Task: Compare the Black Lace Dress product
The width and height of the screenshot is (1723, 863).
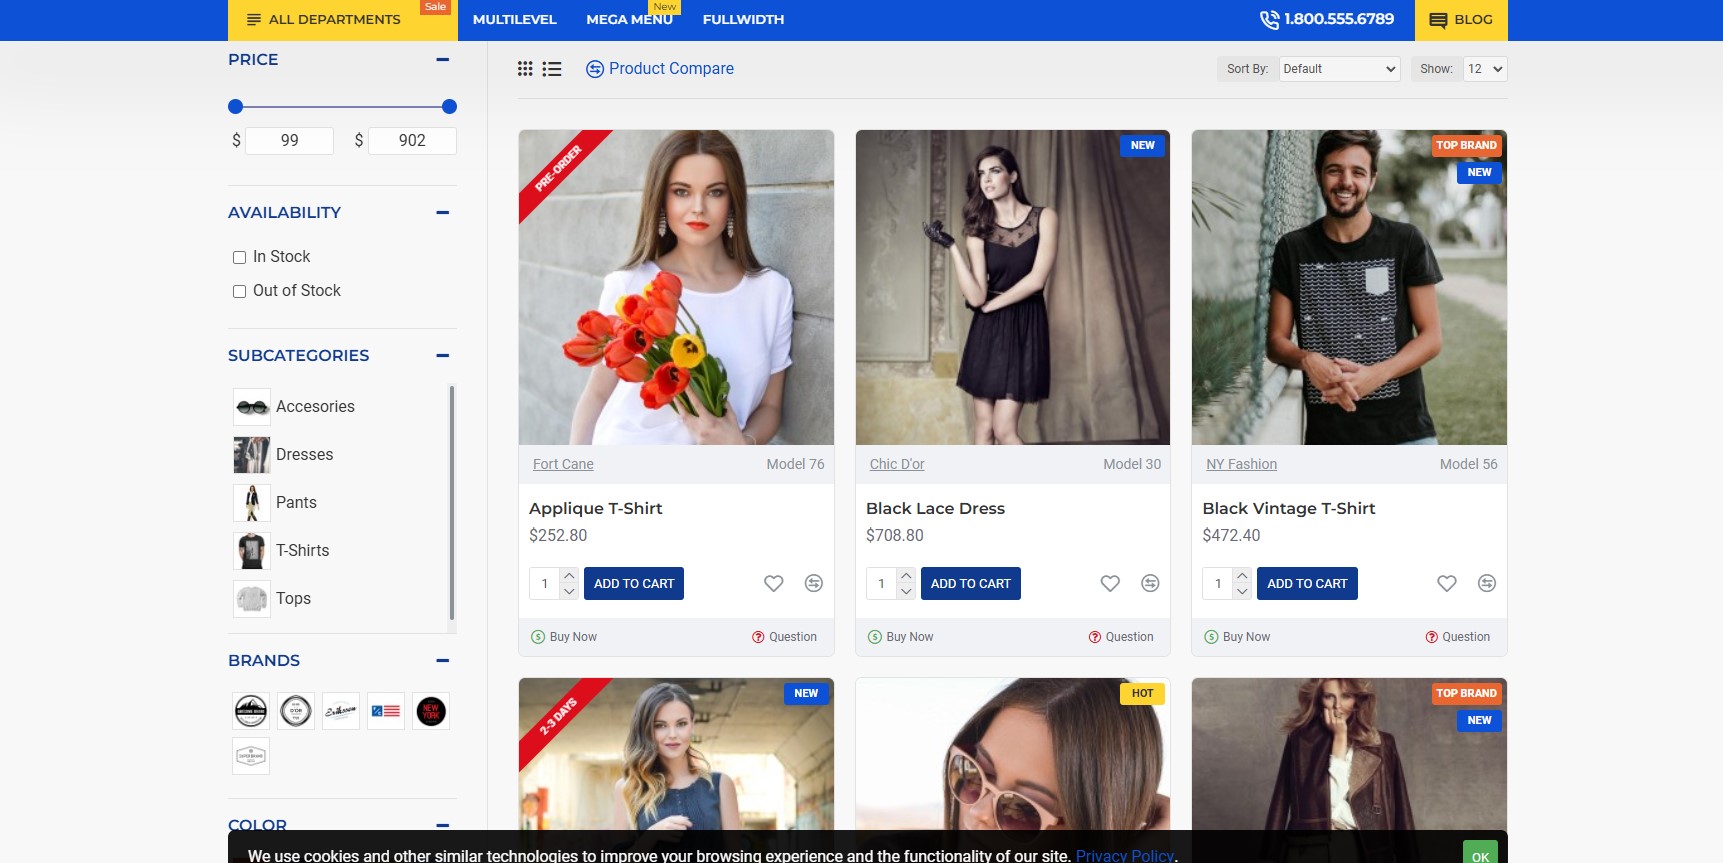Action: click(x=1151, y=583)
